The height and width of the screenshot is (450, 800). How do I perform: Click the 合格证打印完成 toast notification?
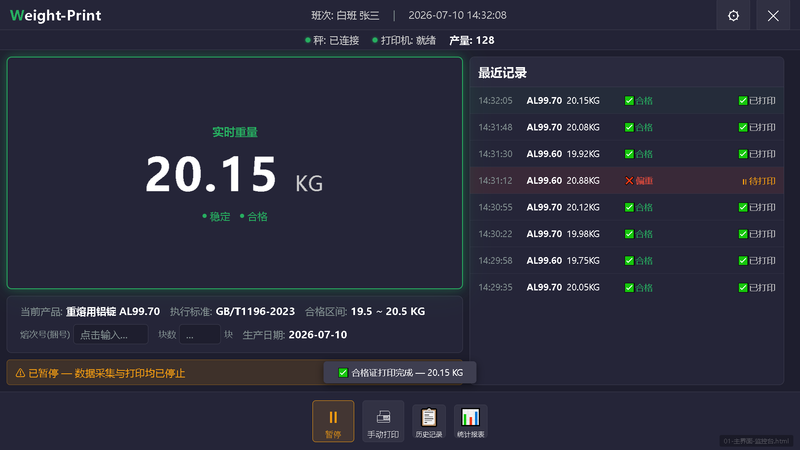[400, 372]
